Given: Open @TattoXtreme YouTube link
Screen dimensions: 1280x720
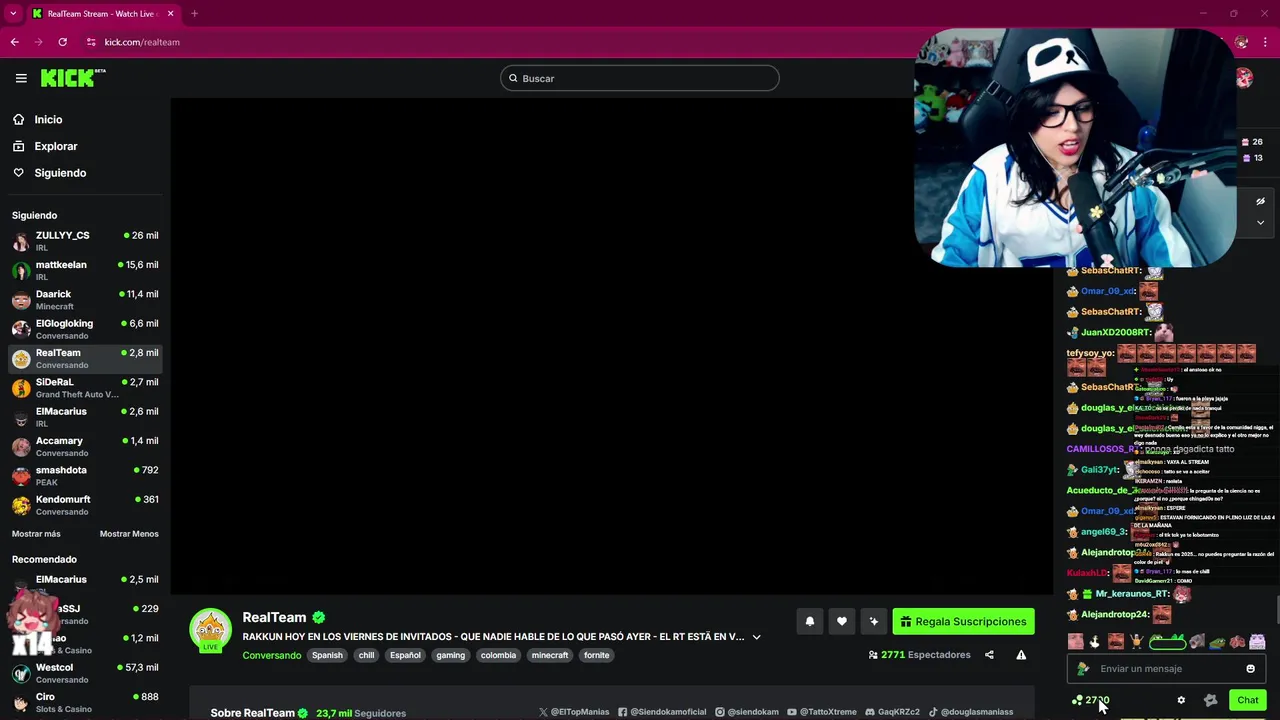Looking at the screenshot, I should pyautogui.click(x=822, y=712).
